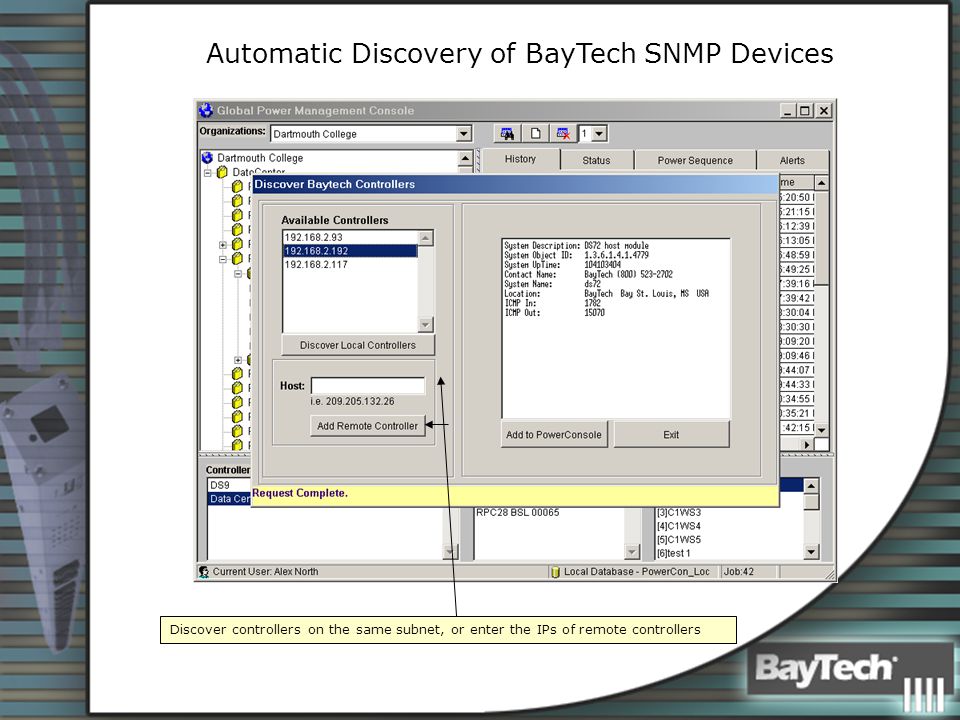Click Add Remote Controller button

(x=367, y=426)
